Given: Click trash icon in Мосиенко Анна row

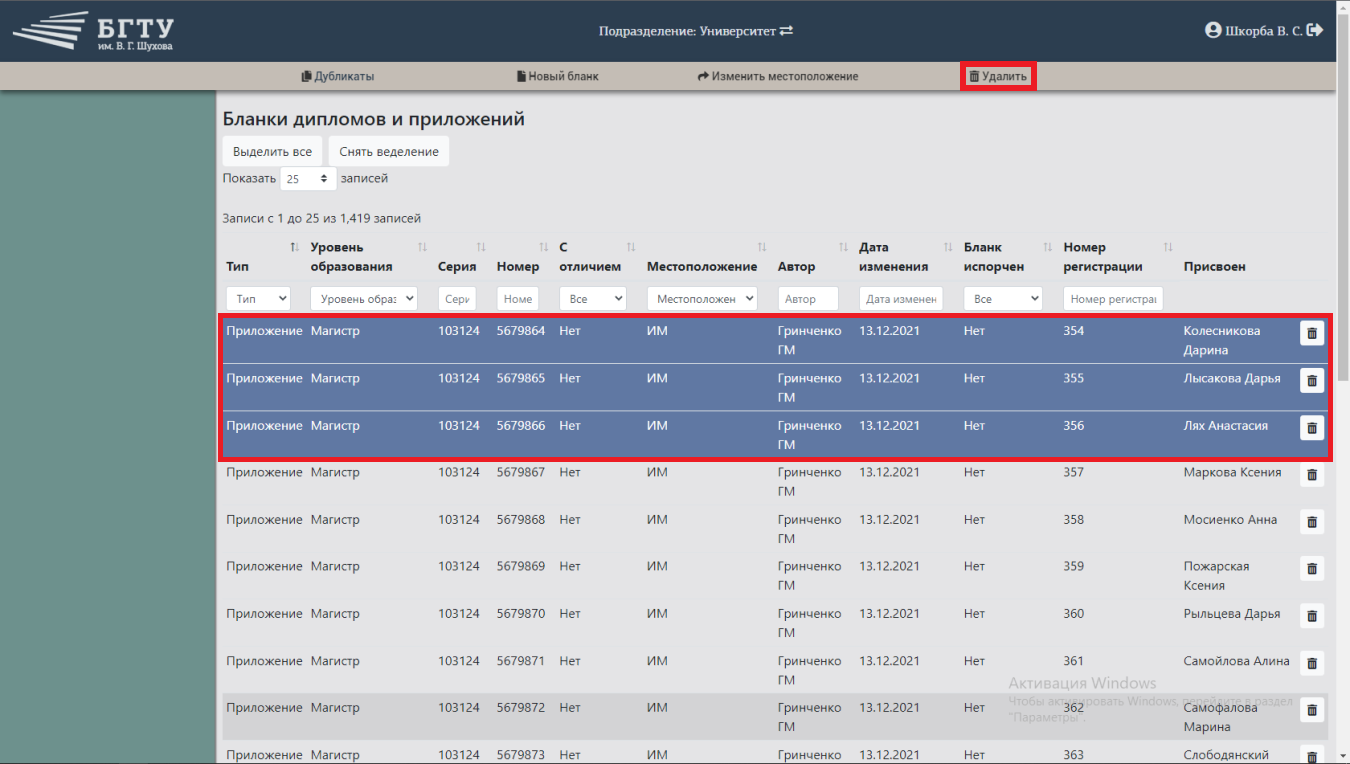Looking at the screenshot, I should tap(1312, 522).
